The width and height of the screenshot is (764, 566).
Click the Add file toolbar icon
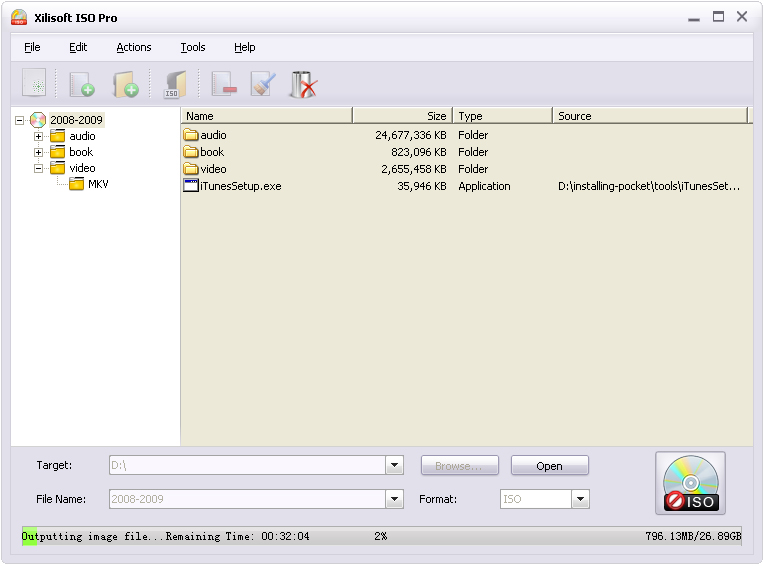(x=81, y=83)
